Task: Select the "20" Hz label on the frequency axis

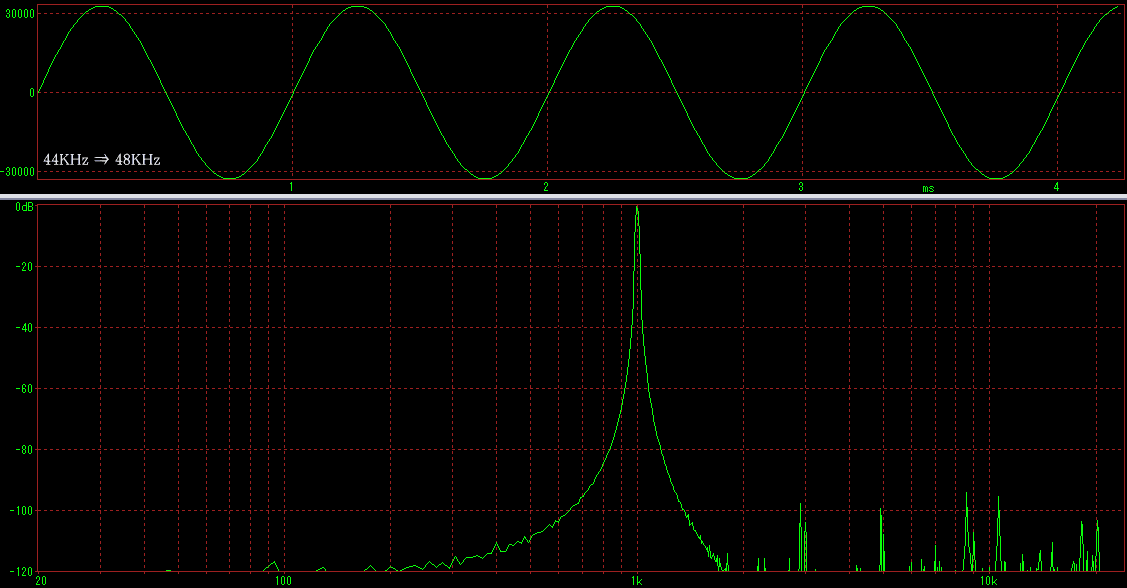Action: (x=41, y=581)
